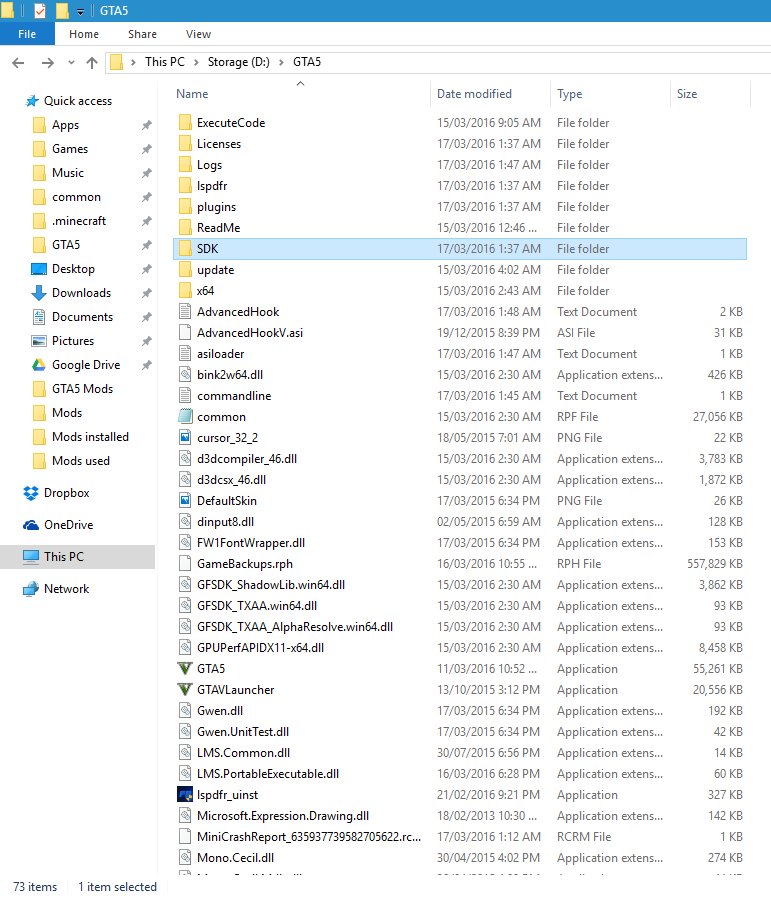Switch to the Home ribbon tab

84,34
